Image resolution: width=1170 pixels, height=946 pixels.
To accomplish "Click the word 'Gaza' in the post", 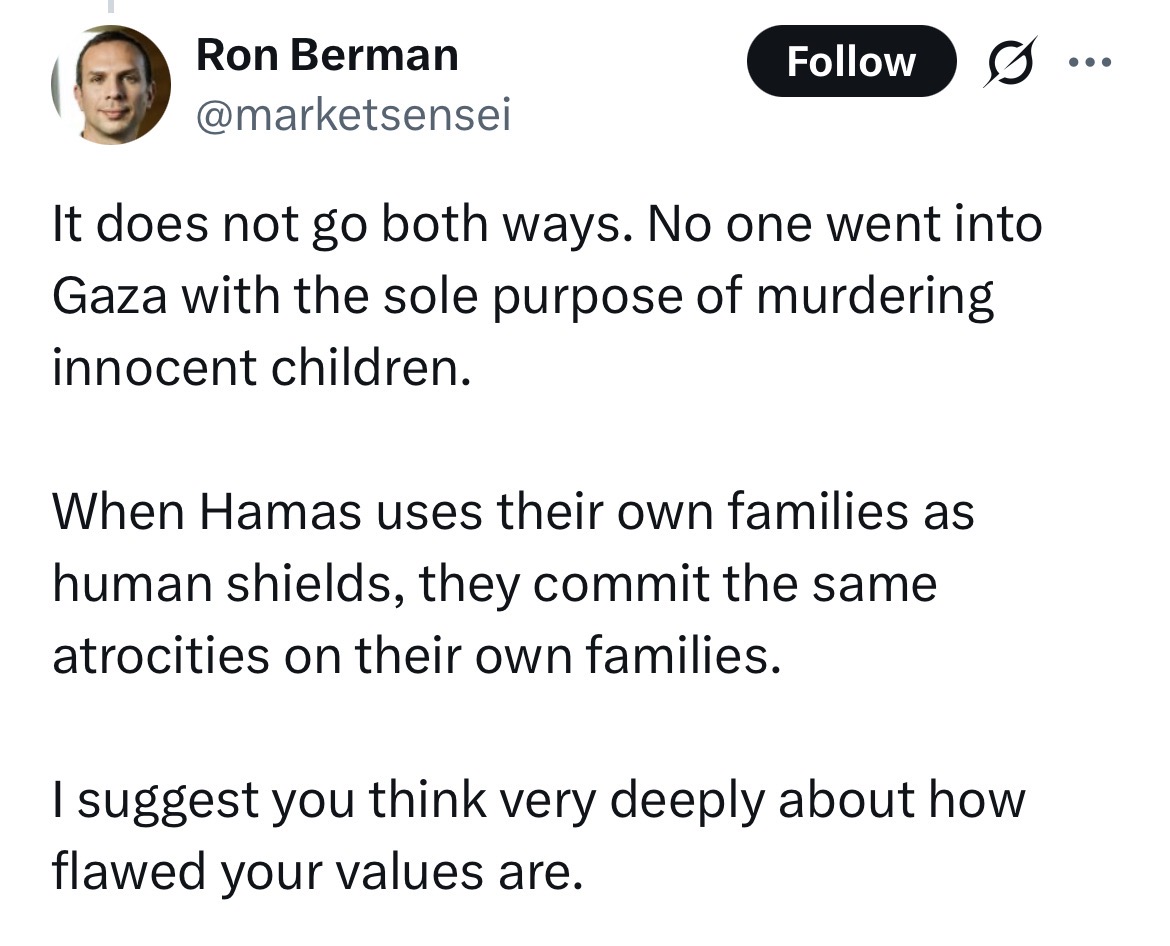I will click(x=110, y=295).
